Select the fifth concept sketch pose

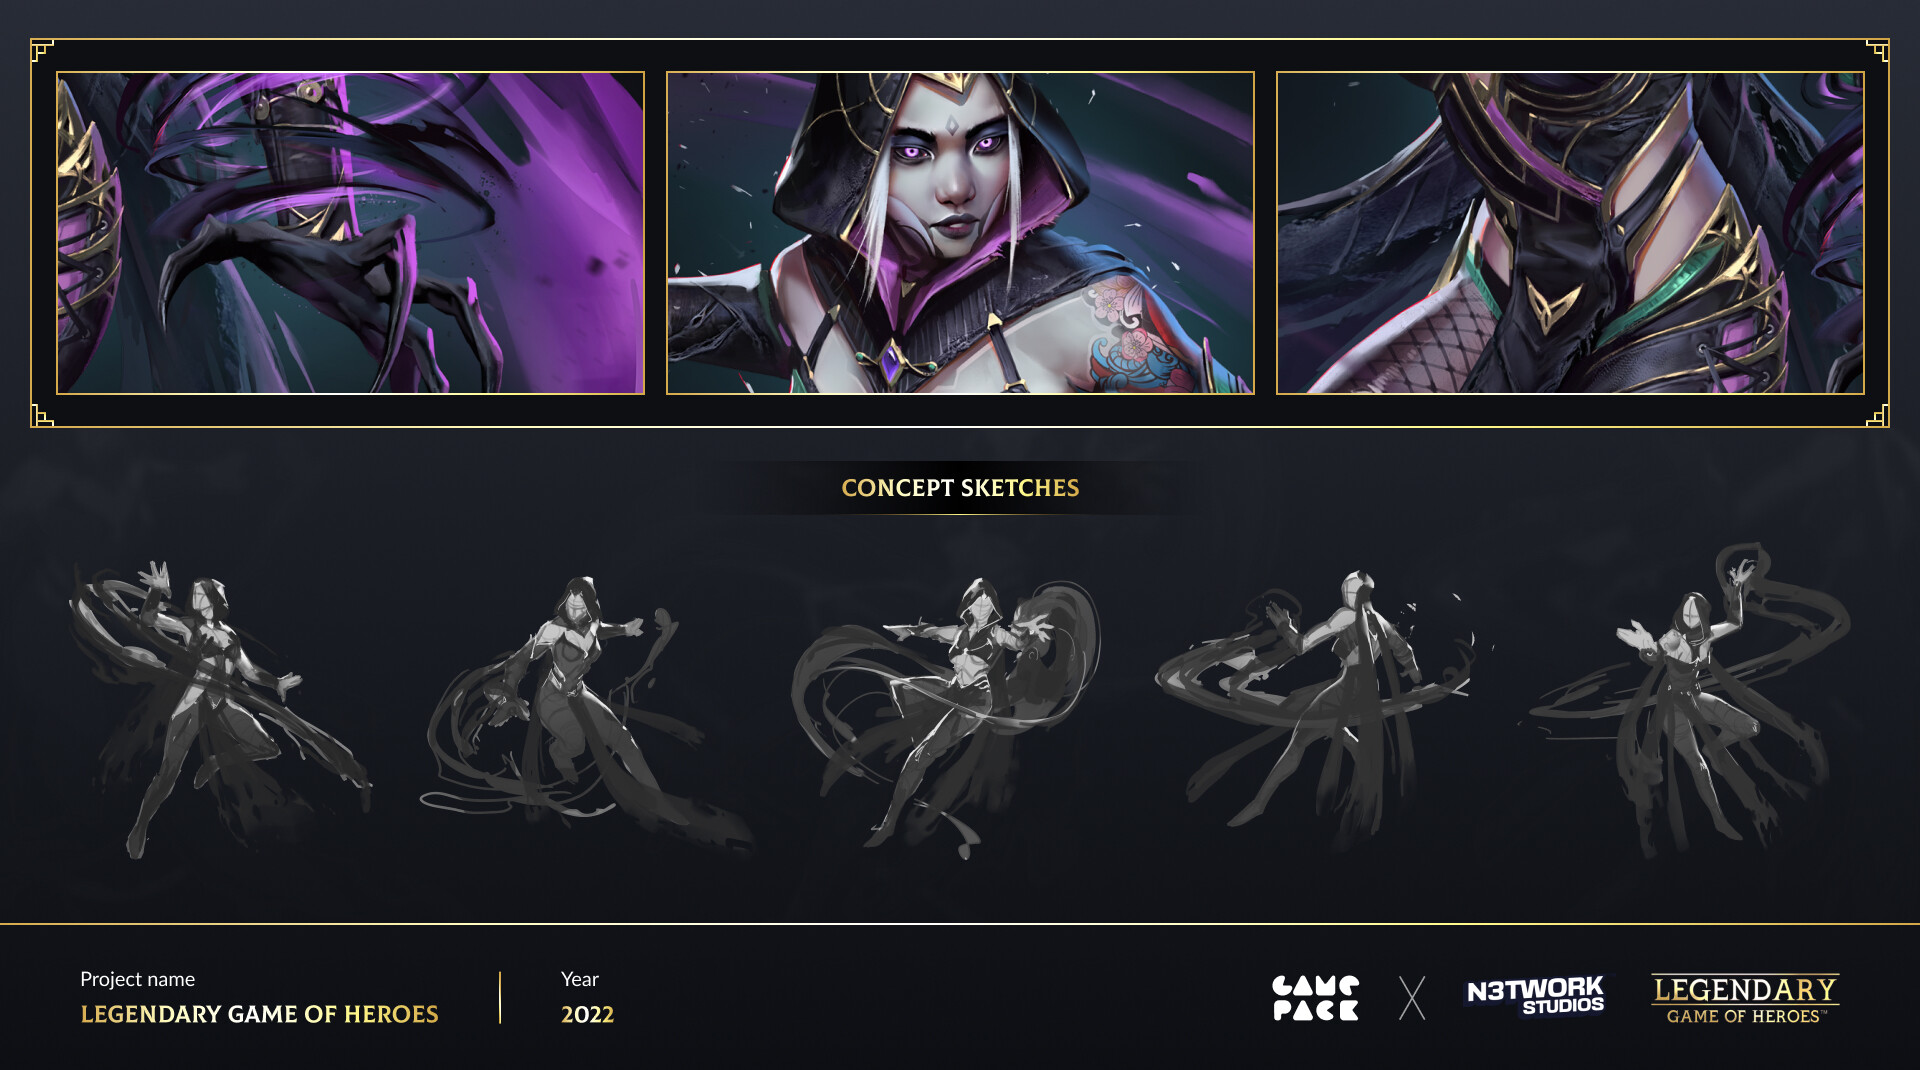[1690, 700]
